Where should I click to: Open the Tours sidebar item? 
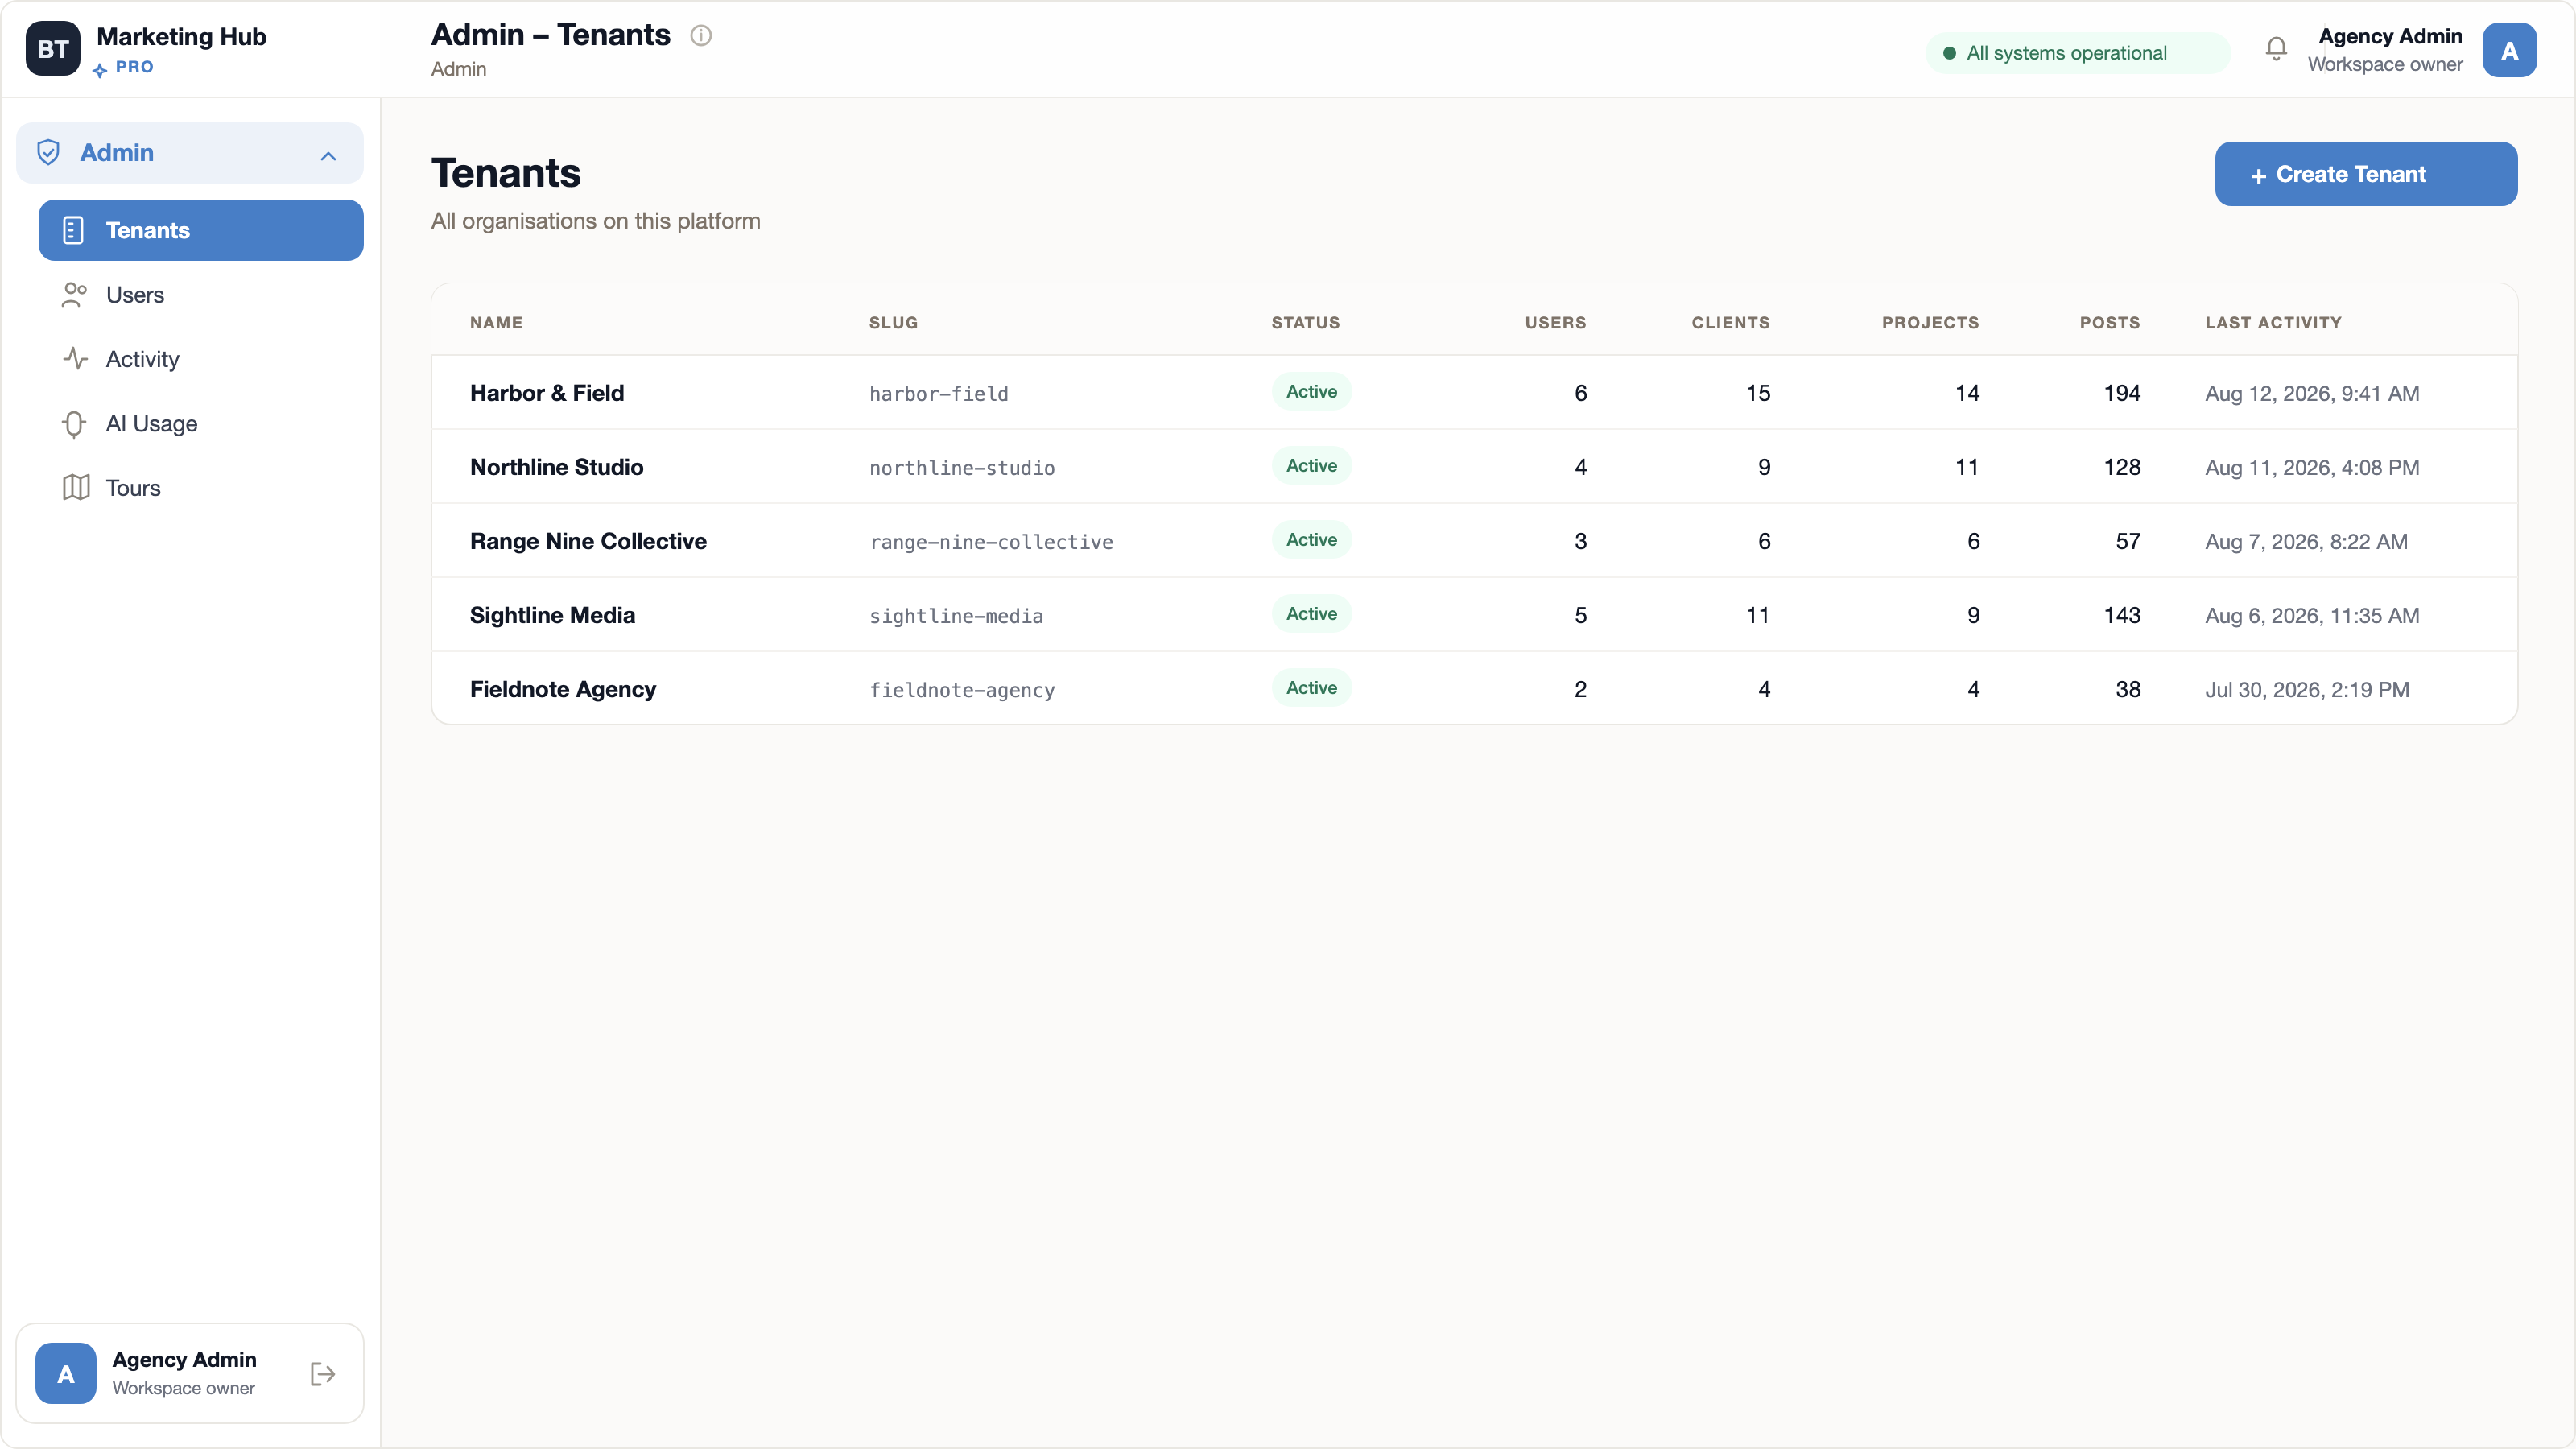[201, 488]
